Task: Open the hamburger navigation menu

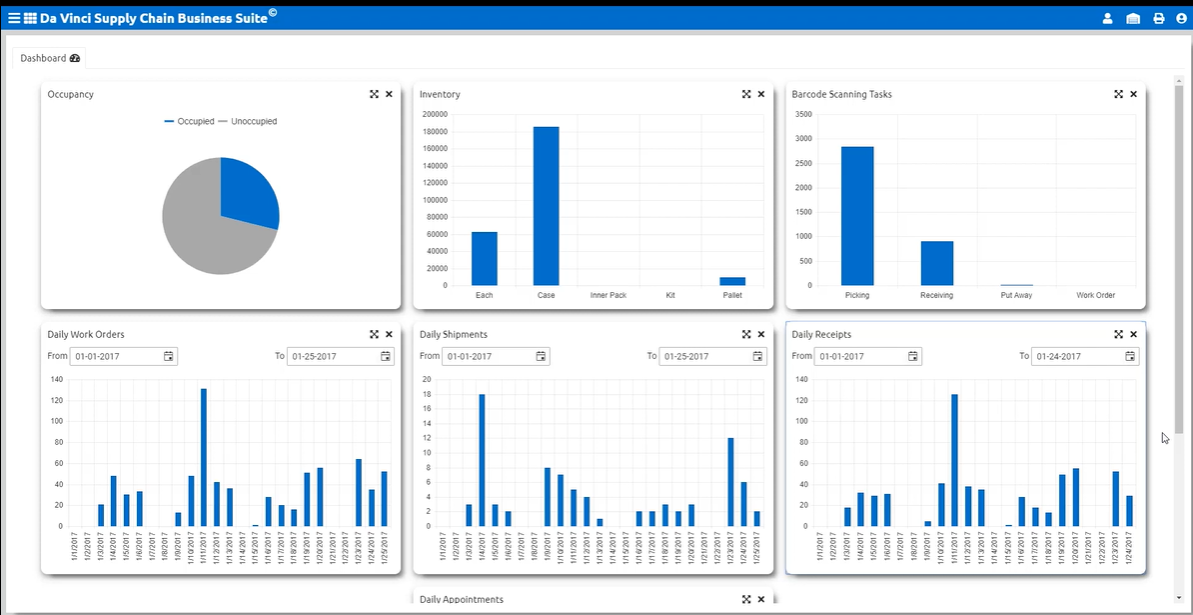Action: click(x=14, y=18)
